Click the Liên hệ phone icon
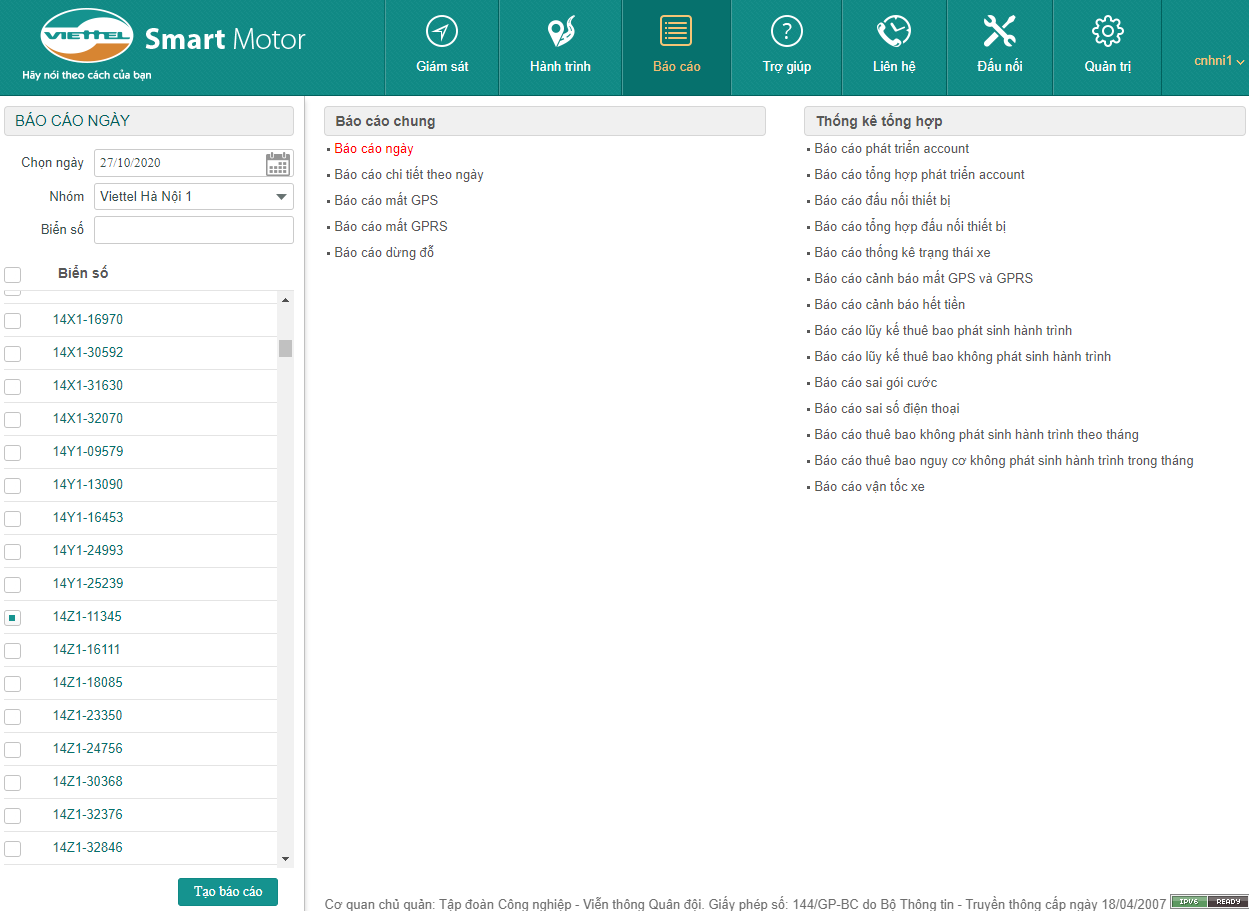The image size is (1249, 911). click(893, 32)
